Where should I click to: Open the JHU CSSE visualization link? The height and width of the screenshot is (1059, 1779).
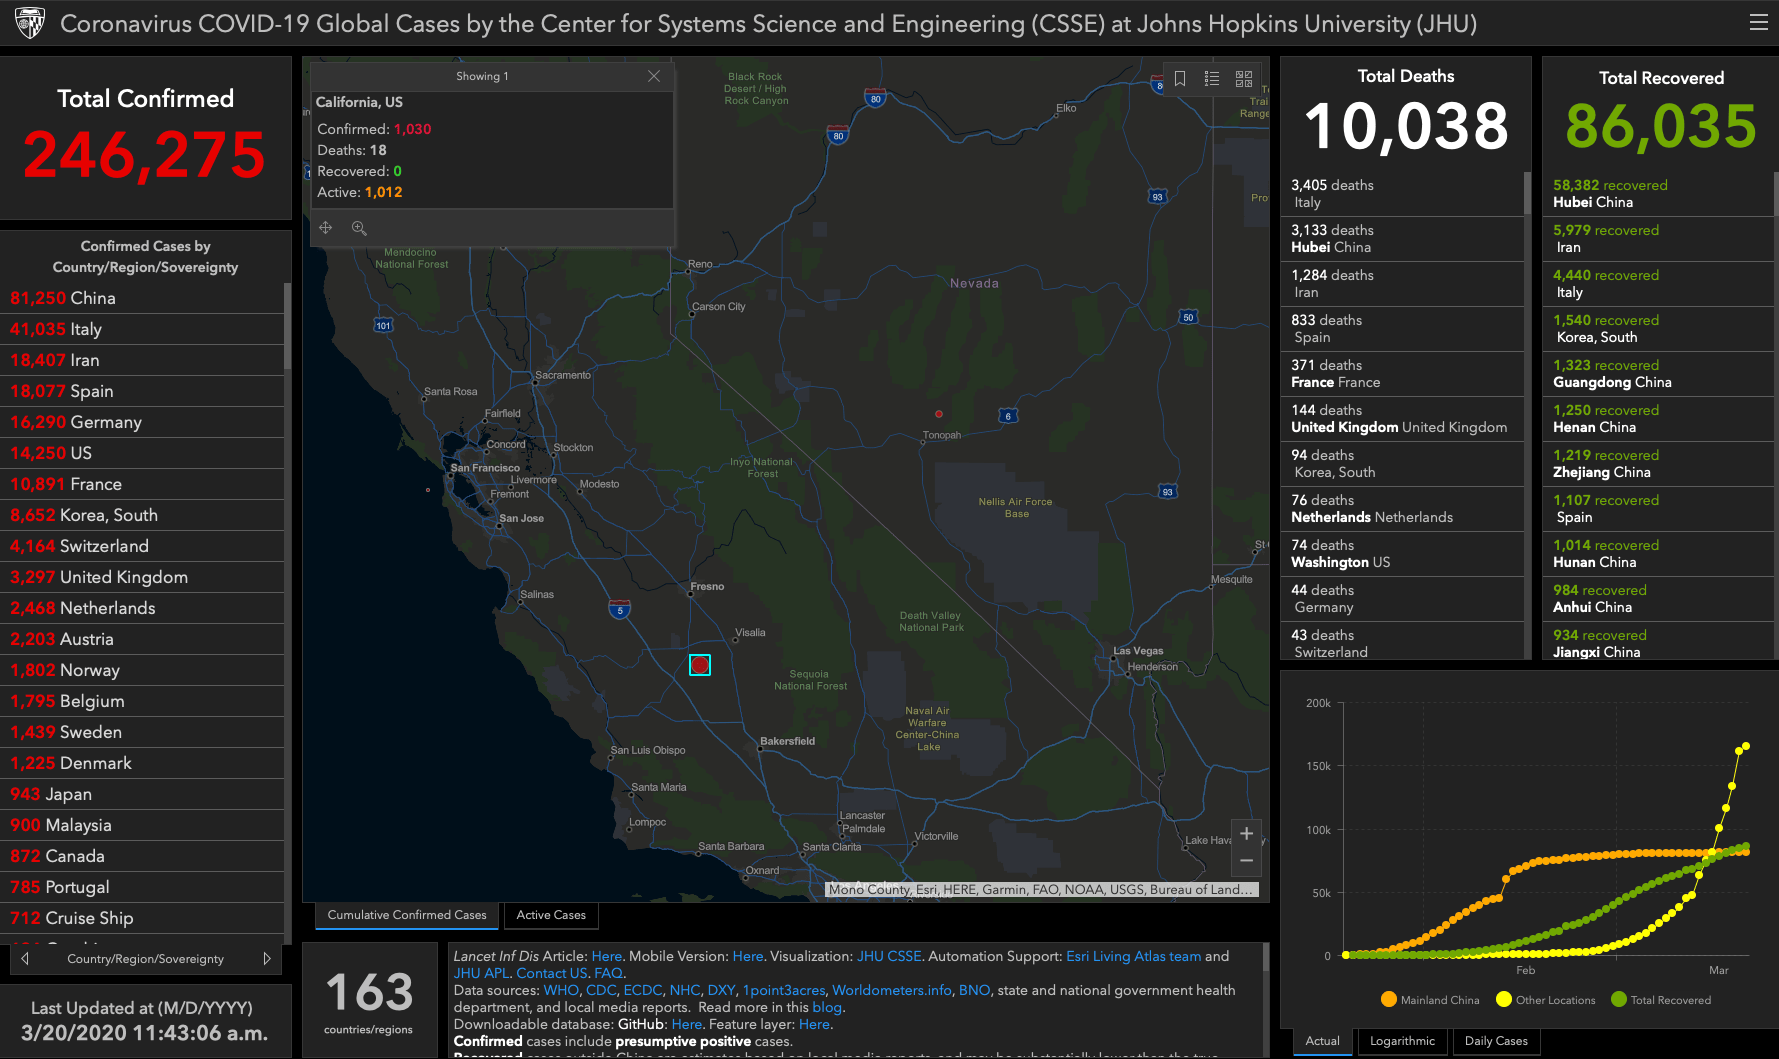click(889, 956)
